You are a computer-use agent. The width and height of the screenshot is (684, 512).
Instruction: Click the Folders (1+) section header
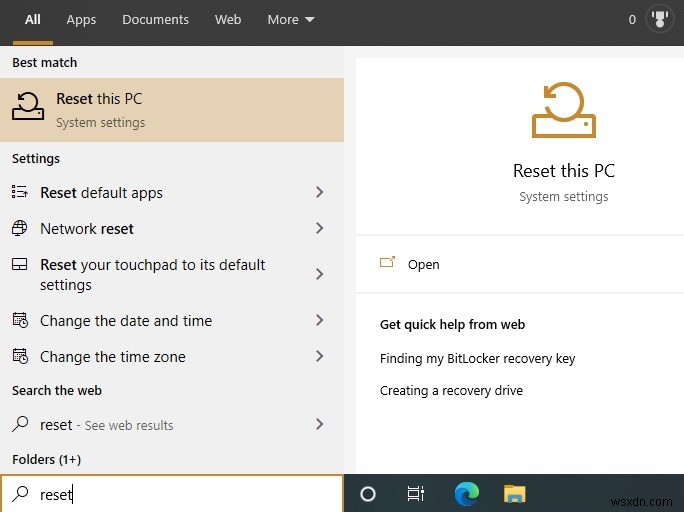(x=46, y=459)
